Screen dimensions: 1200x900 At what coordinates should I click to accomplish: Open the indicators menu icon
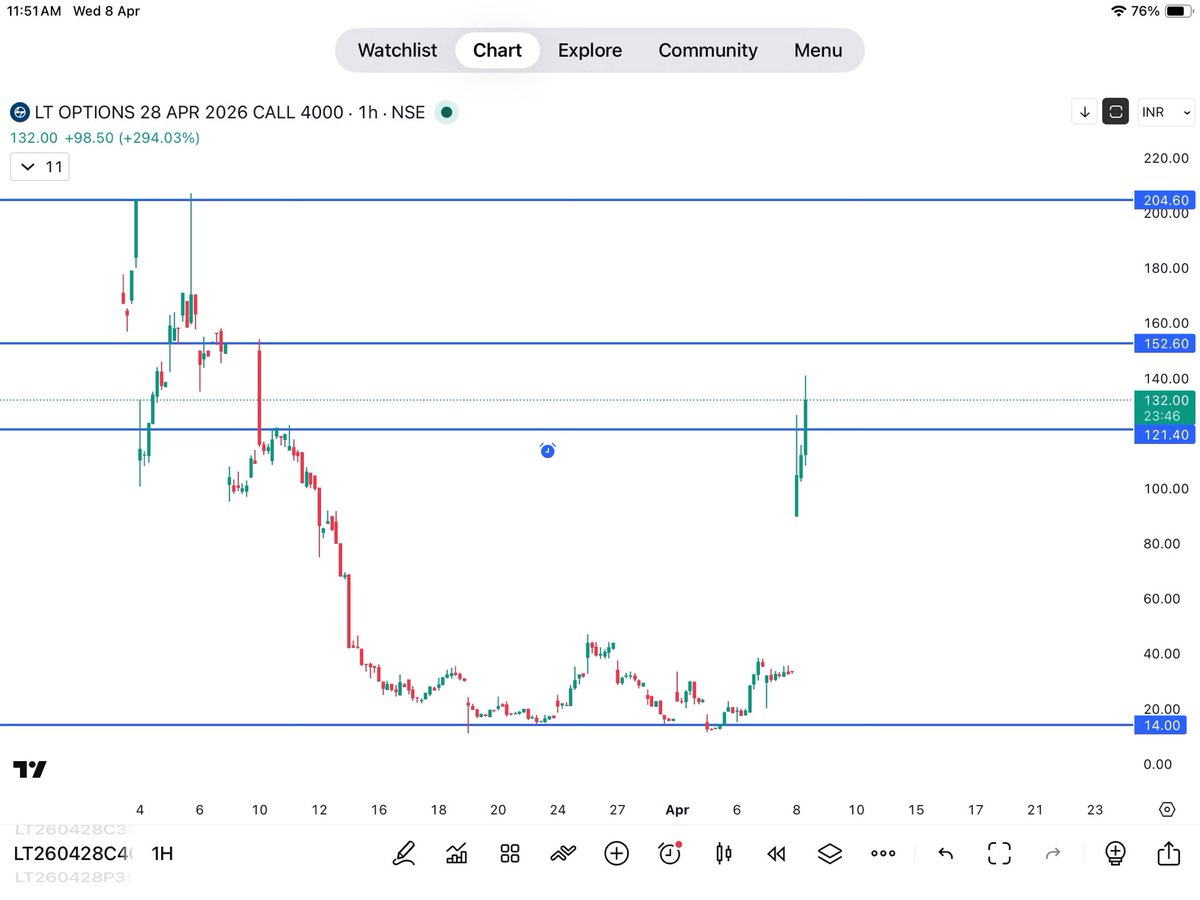[x=457, y=853]
